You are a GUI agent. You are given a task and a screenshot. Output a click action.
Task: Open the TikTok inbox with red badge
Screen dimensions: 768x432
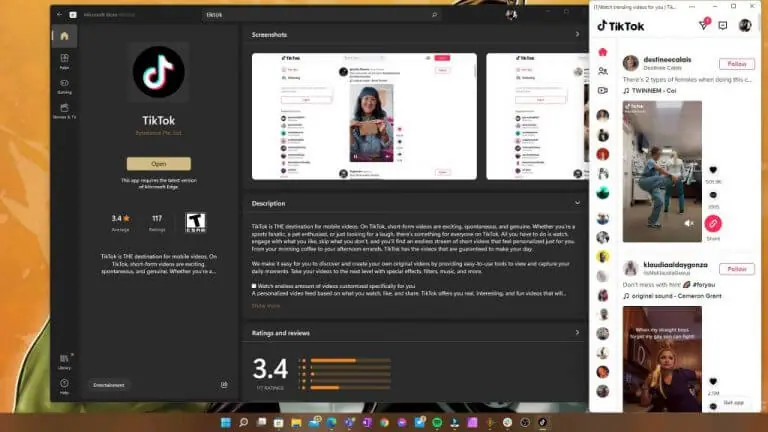coord(704,25)
